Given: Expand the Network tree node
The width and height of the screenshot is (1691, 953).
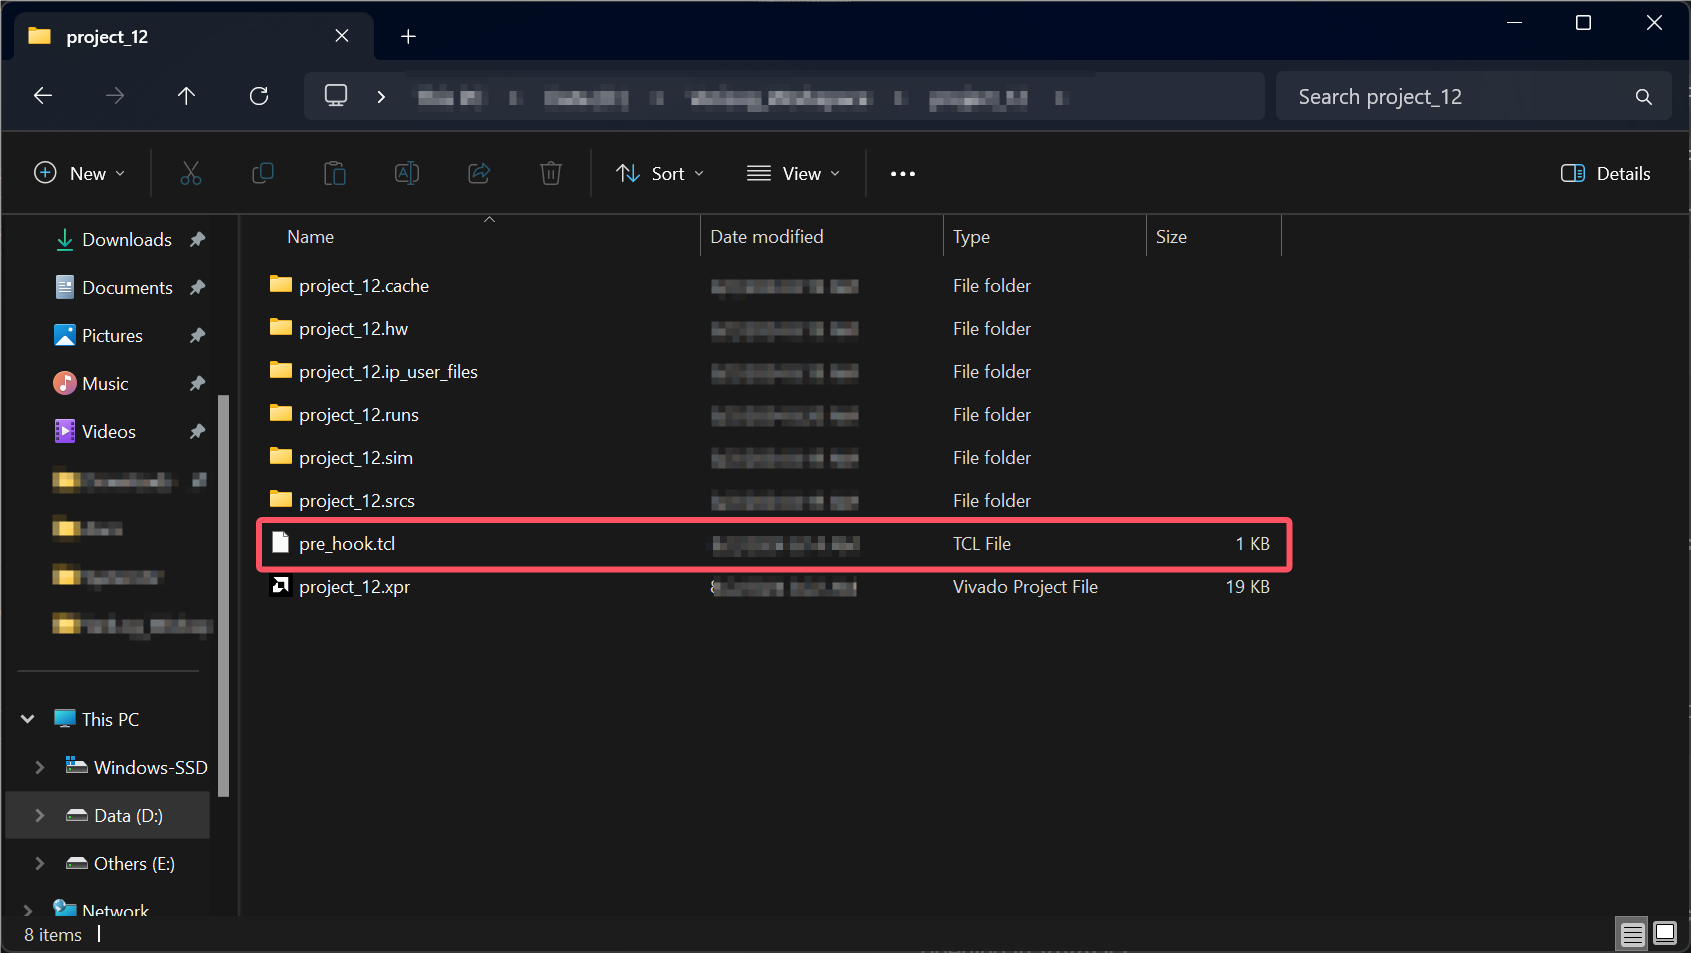Looking at the screenshot, I should 28,910.
